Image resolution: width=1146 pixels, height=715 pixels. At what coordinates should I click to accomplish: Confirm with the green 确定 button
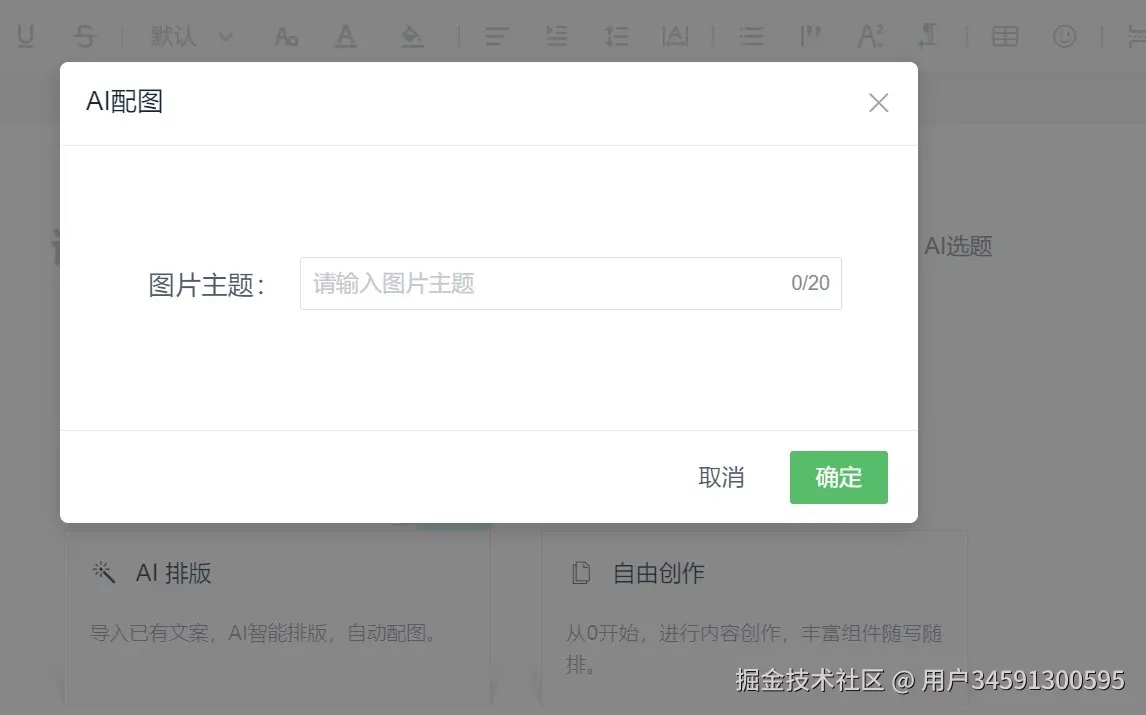pyautogui.click(x=839, y=477)
